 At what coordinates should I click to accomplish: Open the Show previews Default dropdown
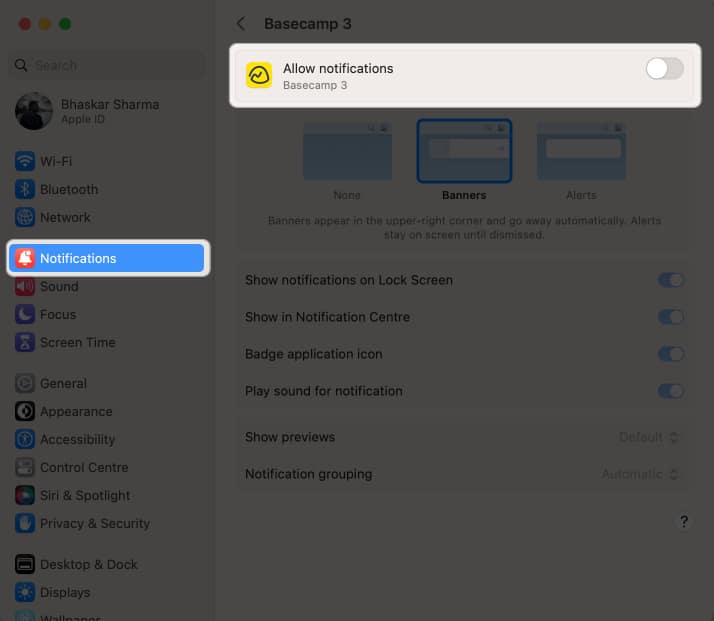point(649,437)
